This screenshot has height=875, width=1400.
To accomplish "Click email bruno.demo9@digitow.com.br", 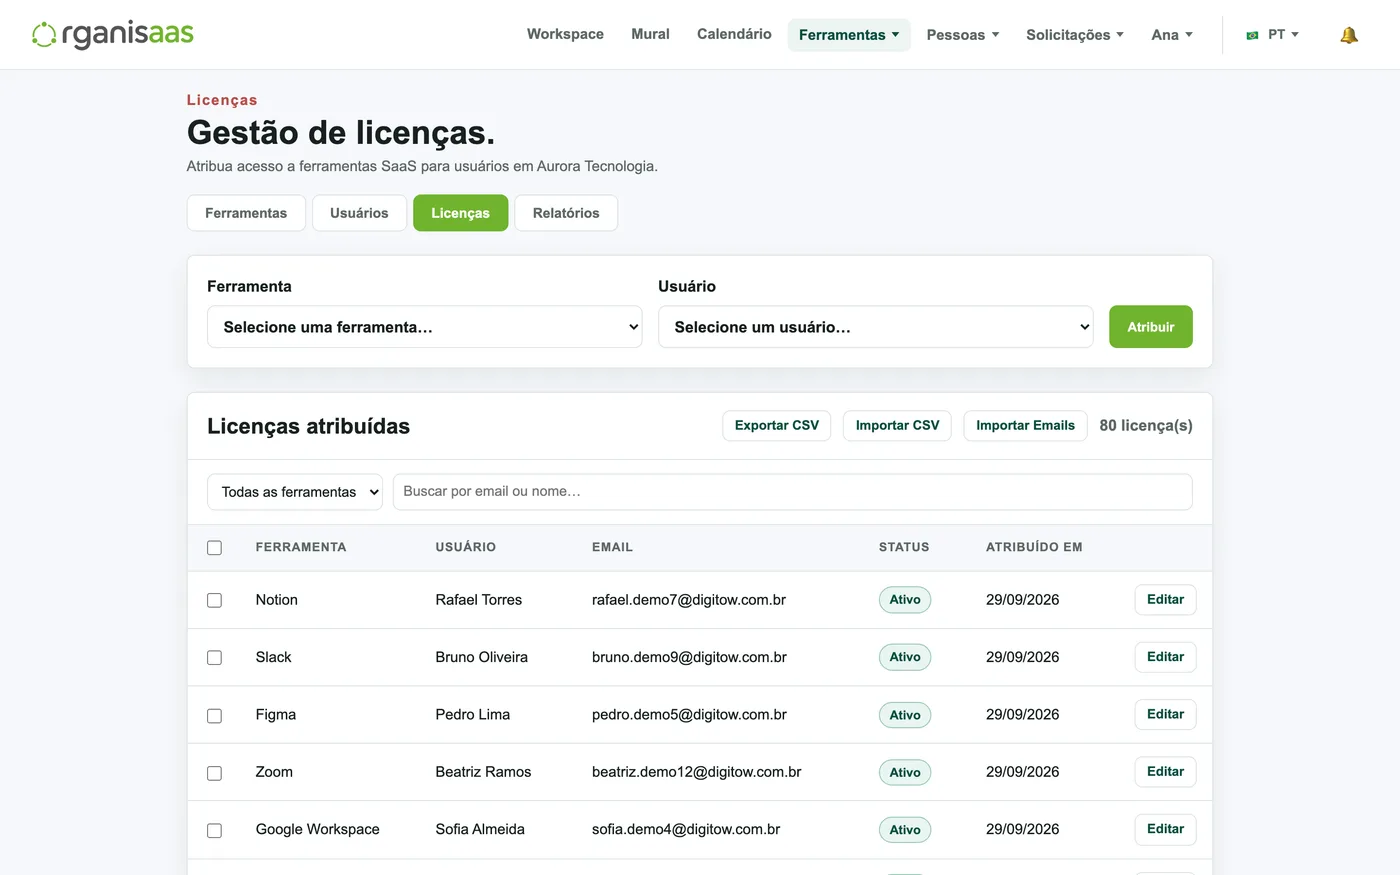I will click(689, 657).
